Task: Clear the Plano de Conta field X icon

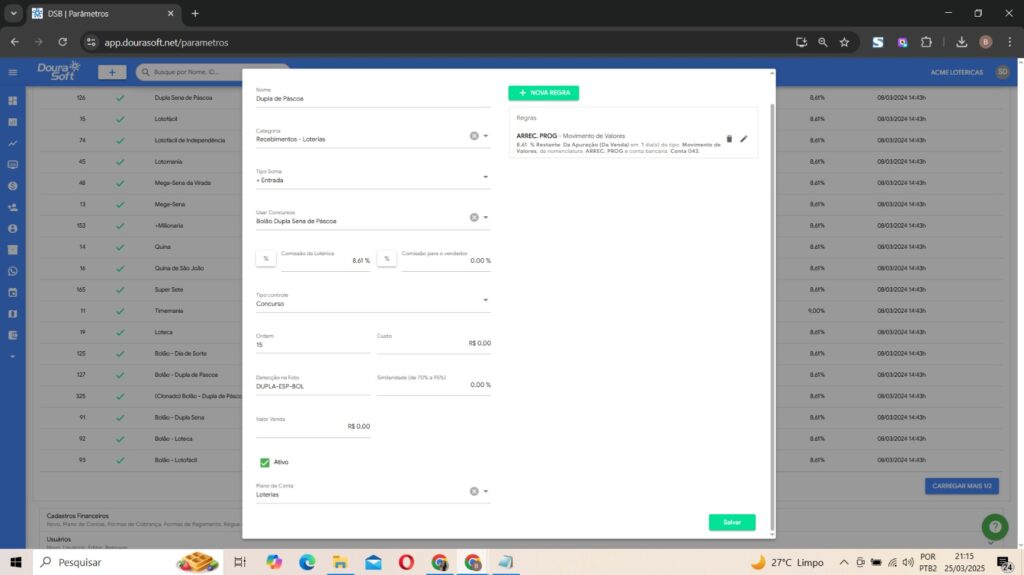Action: click(474, 491)
